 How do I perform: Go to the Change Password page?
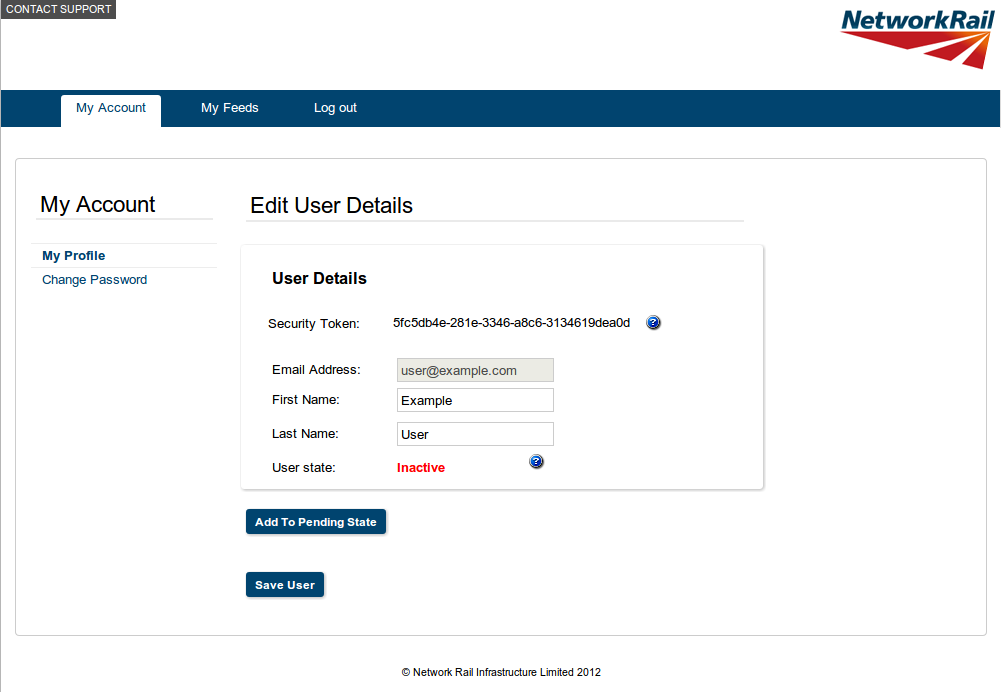coord(94,280)
